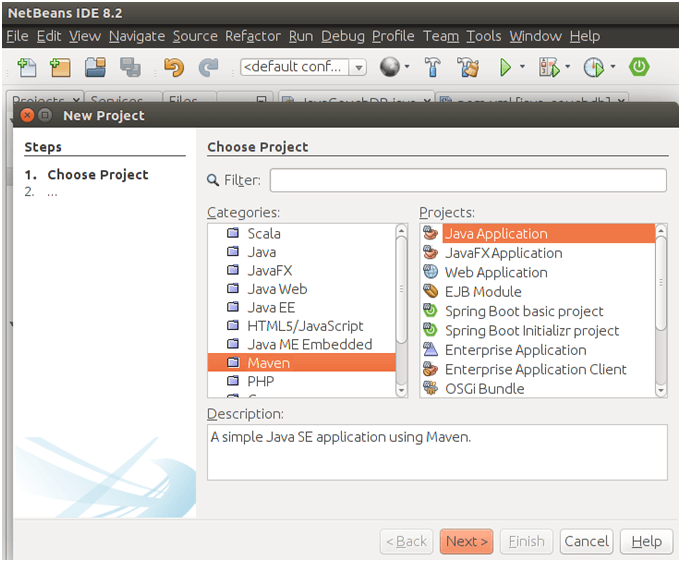The width and height of the screenshot is (681, 562).
Task: Open the File menu
Action: coord(17,36)
